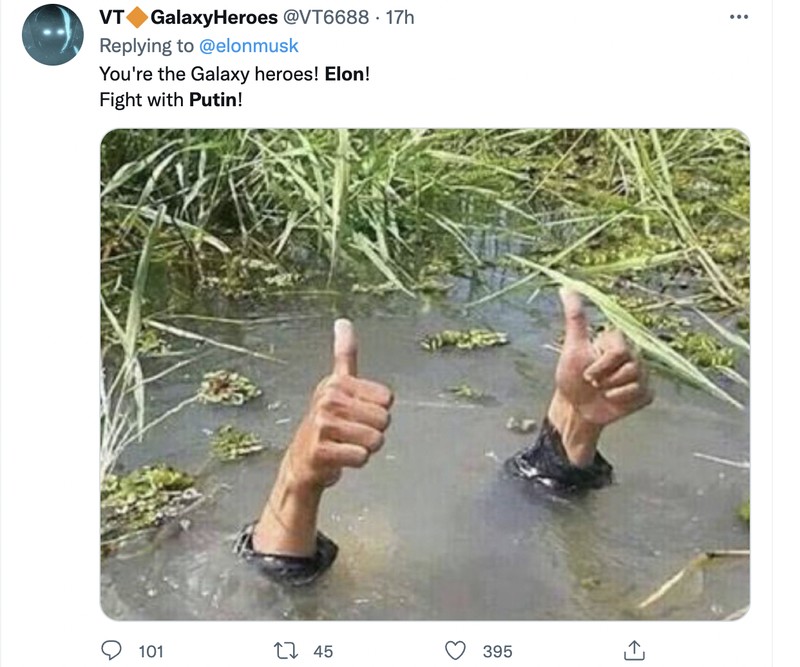
Task: Like the tweet using the heart icon
Action: coord(458,649)
